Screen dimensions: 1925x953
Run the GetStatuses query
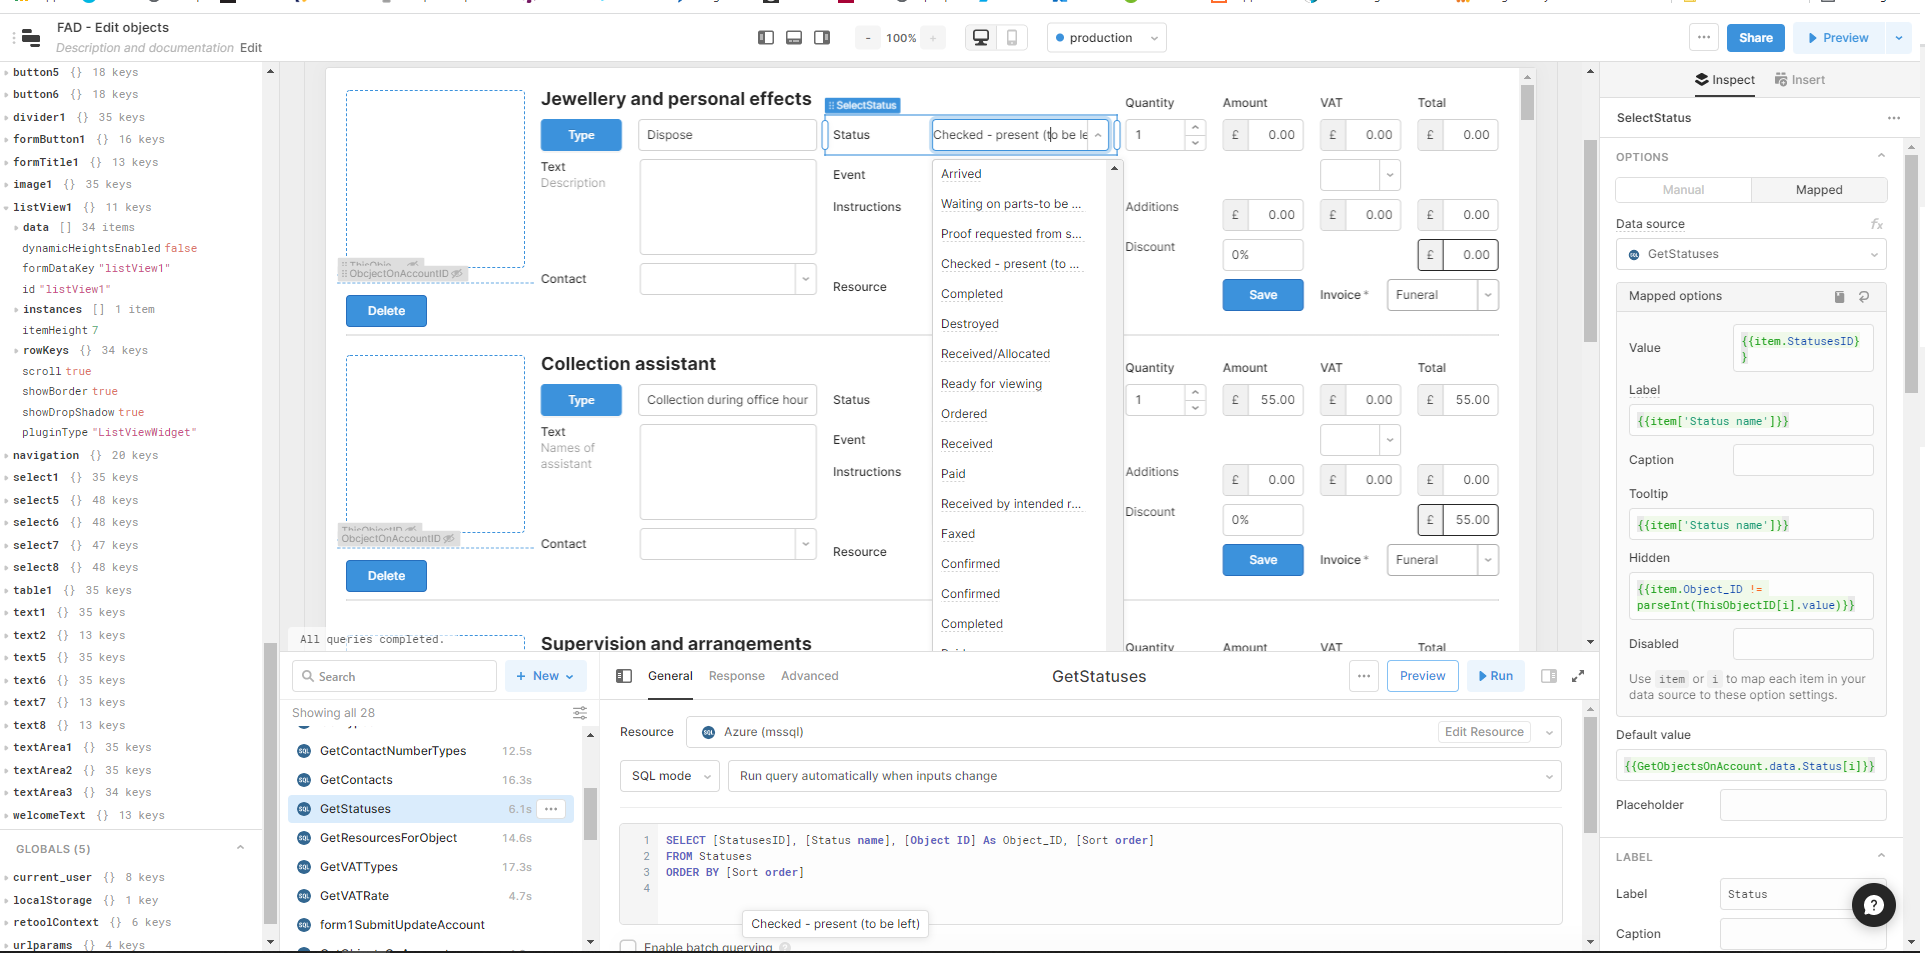pos(1495,676)
